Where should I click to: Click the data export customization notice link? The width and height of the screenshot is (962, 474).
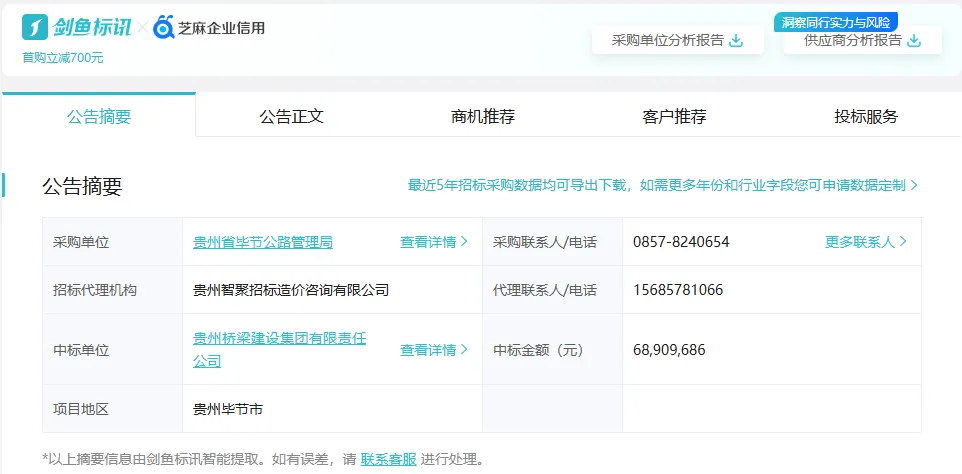662,185
